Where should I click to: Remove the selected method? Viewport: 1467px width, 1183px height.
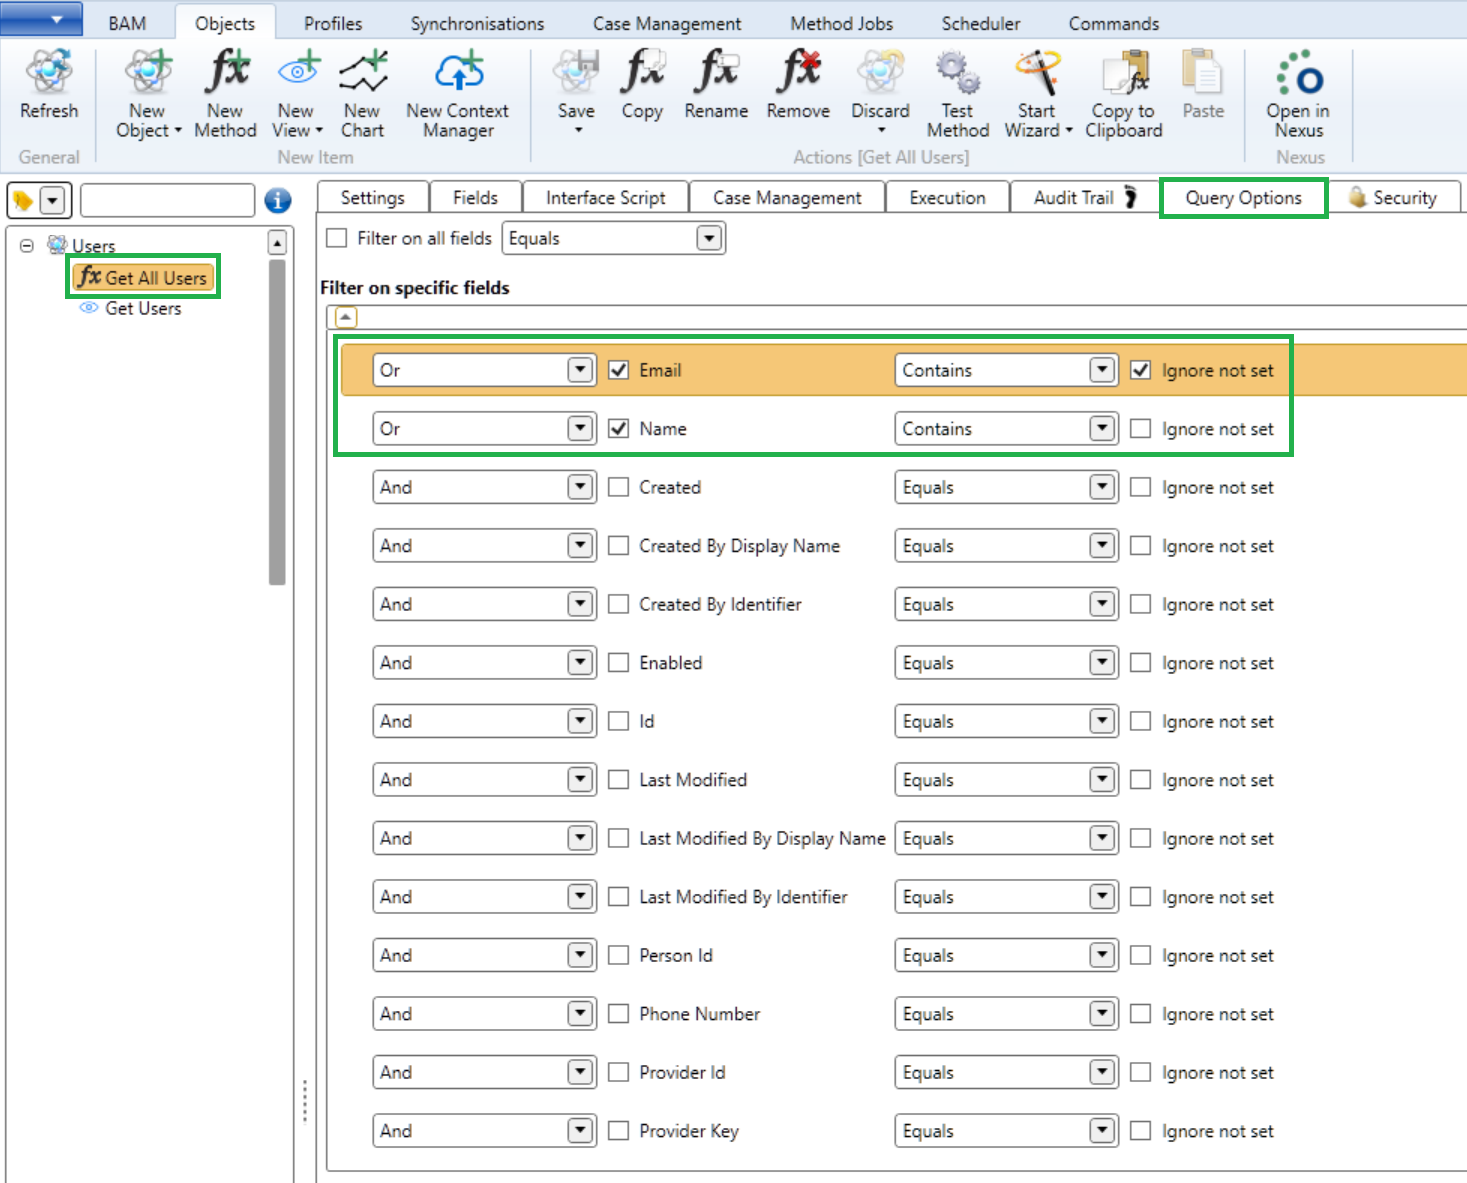pos(798,71)
